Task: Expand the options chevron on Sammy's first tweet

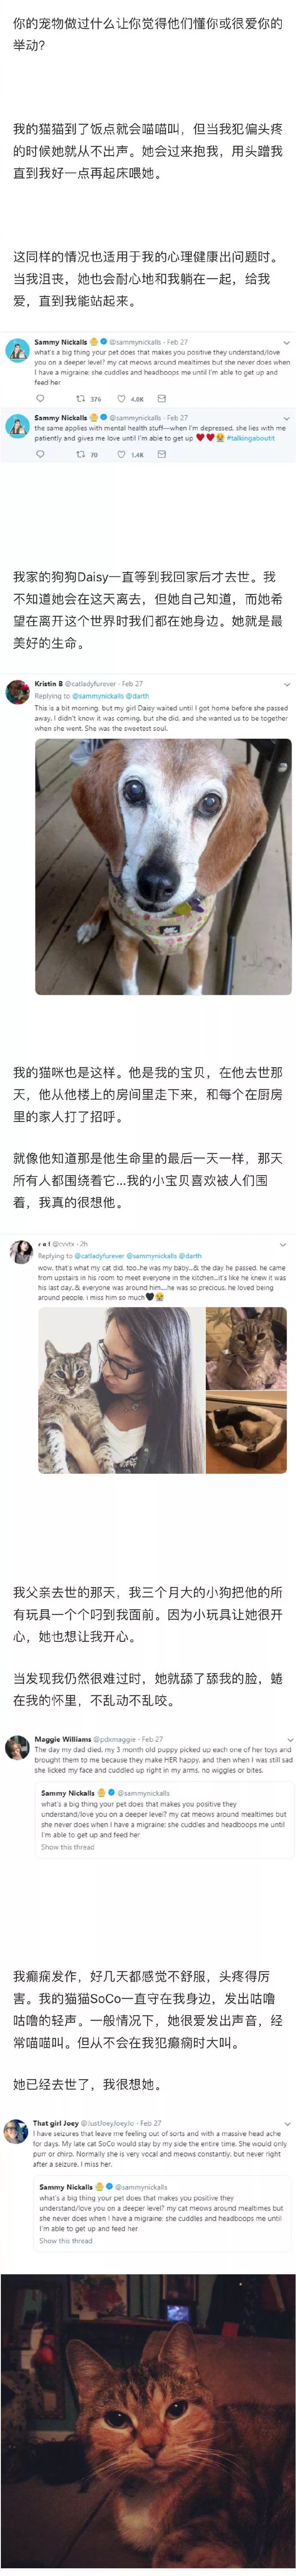Action: pos(287,342)
